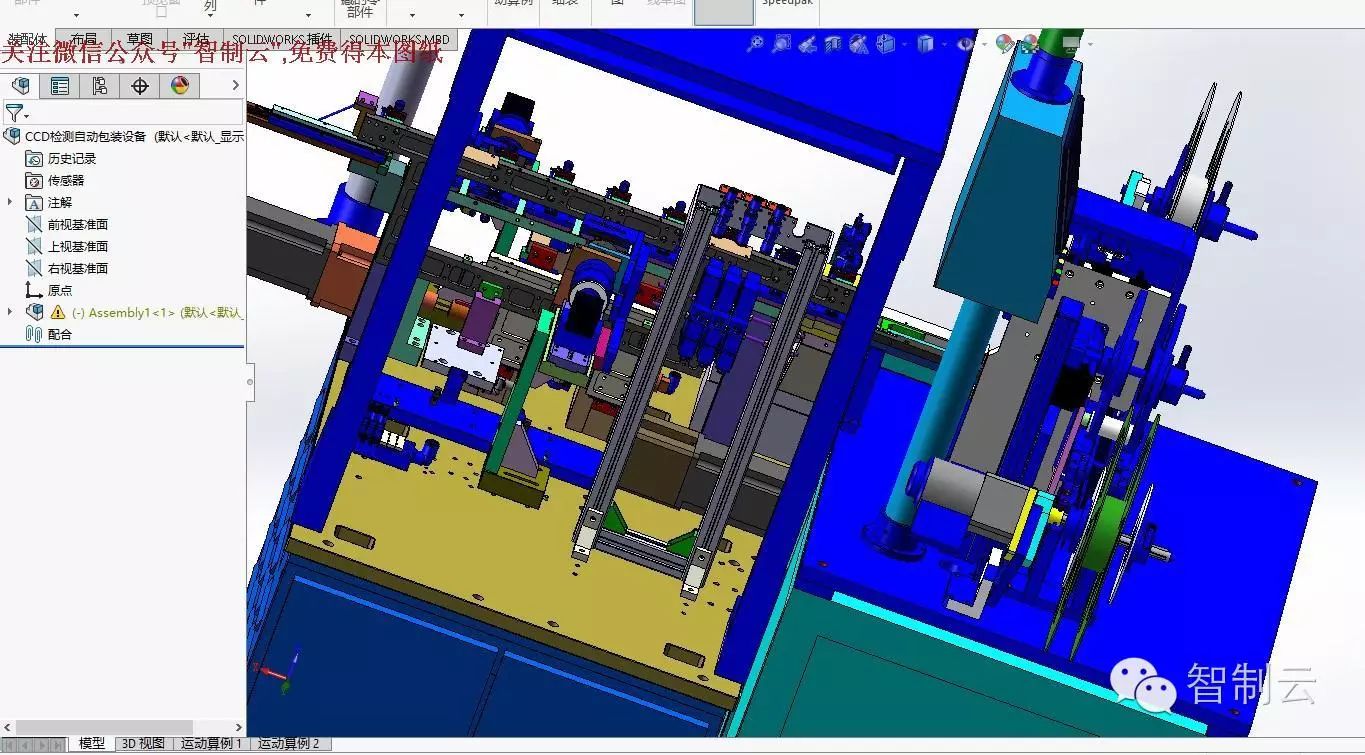This screenshot has height=755, width=1365.
Task: Select the 右视基准面 plane
Action: coord(66,268)
